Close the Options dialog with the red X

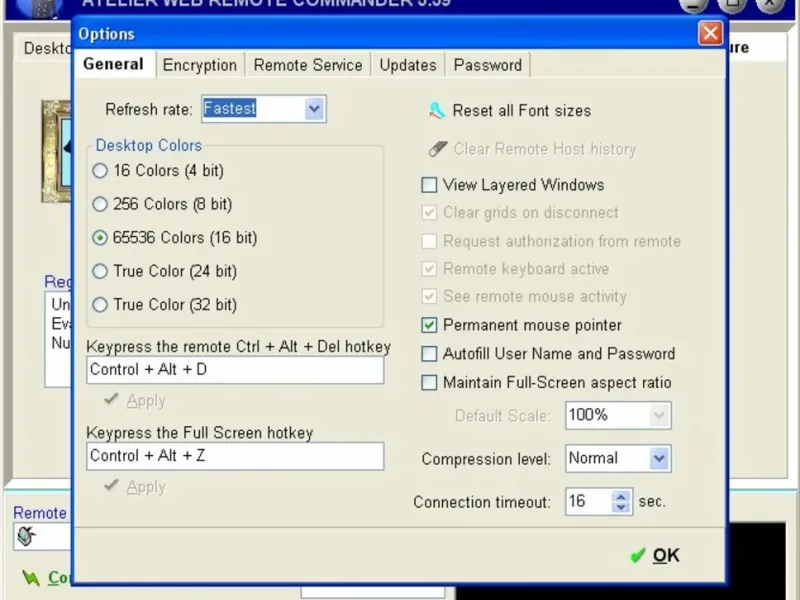tap(710, 34)
